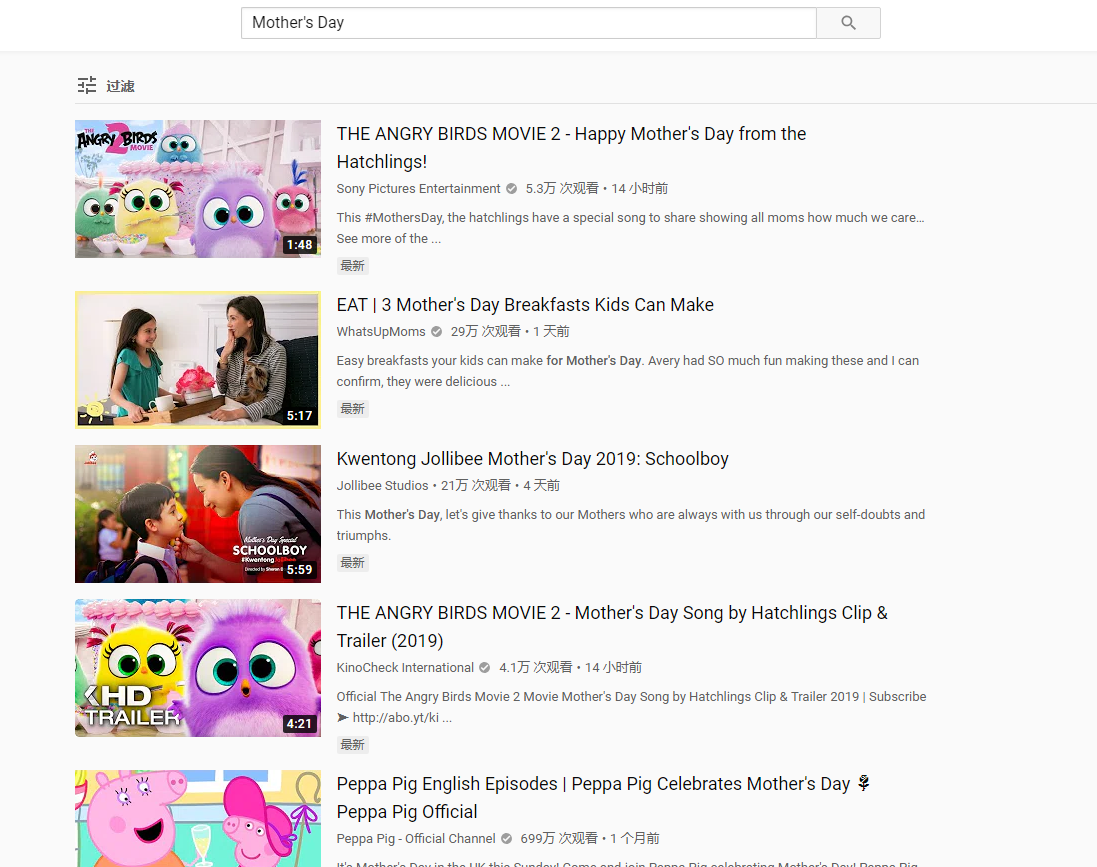Click description 'Easy breakfasts your kids can make'
The width and height of the screenshot is (1097, 867).
tap(628, 371)
